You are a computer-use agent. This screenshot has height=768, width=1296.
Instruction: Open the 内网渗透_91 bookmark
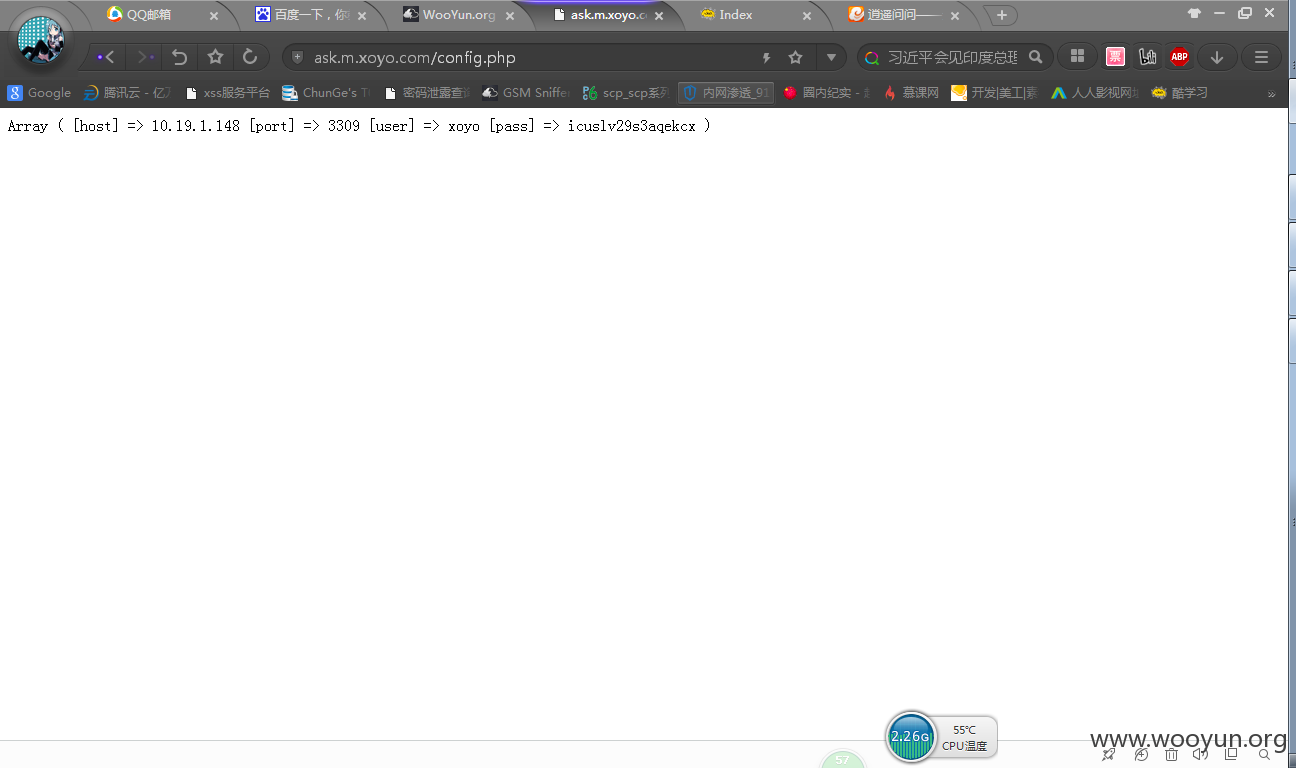(x=726, y=93)
